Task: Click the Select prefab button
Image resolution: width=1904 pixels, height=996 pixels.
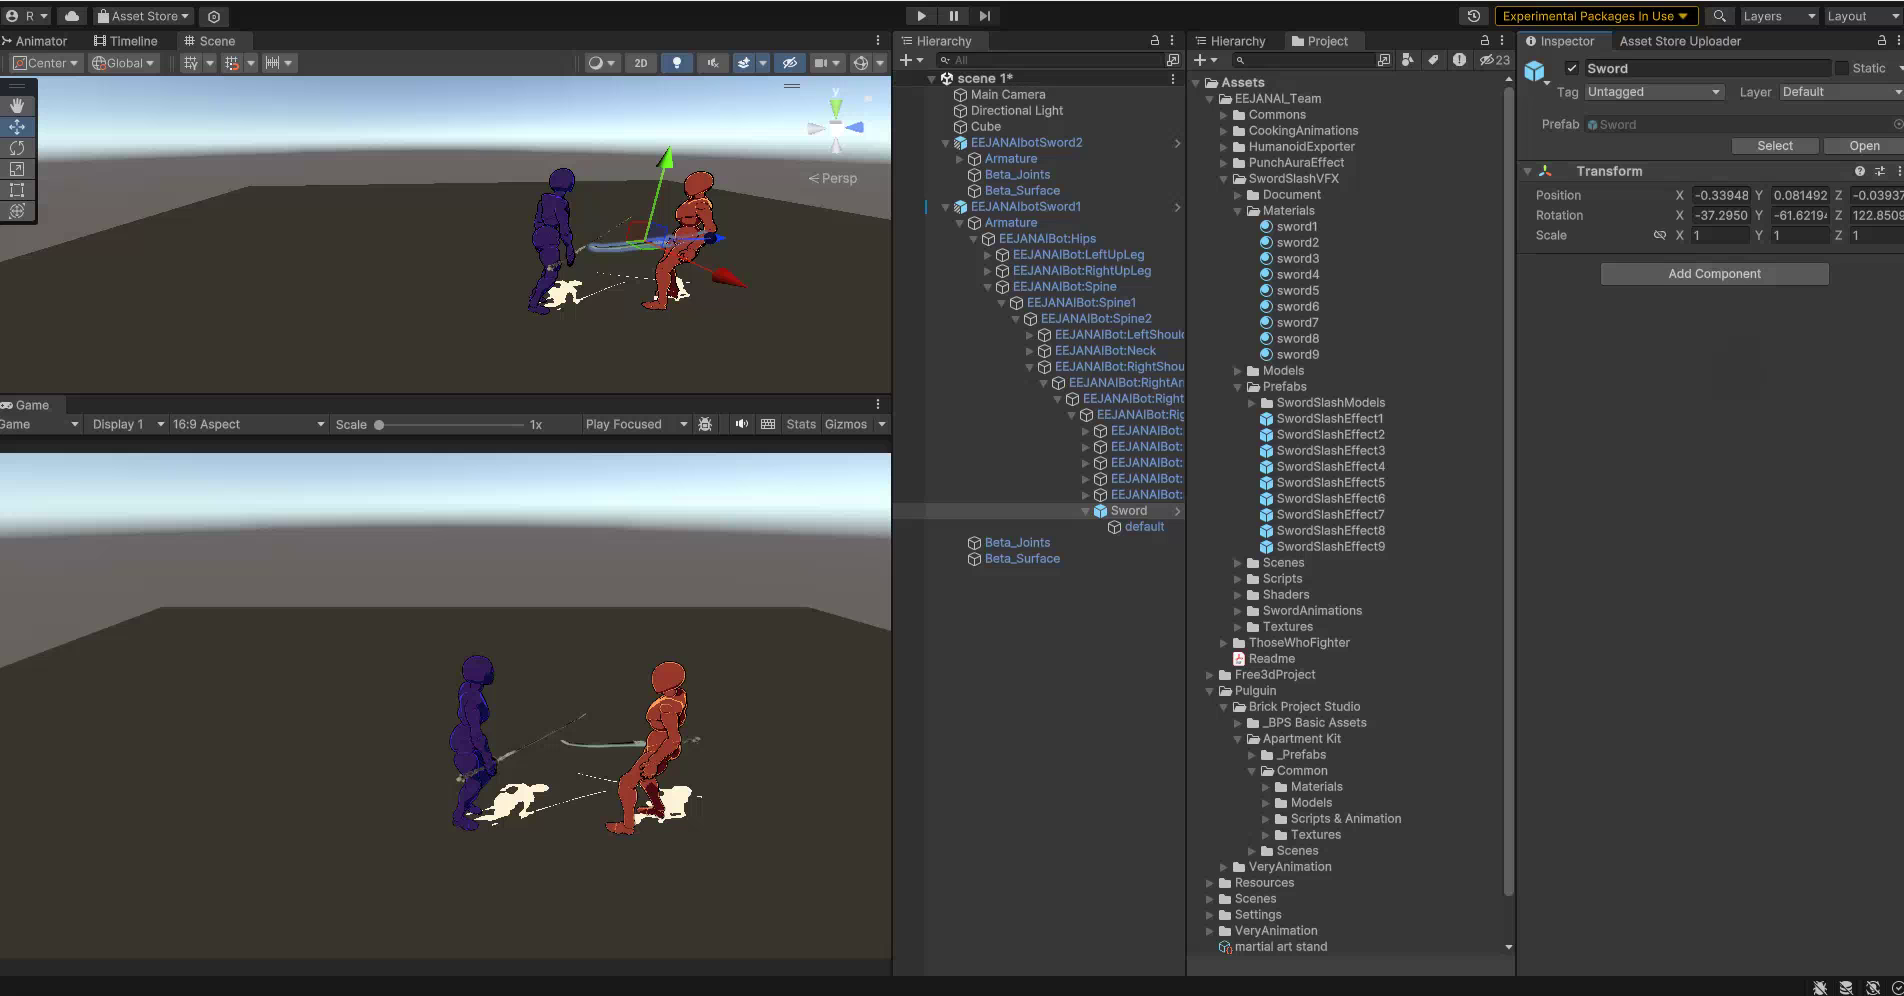Action: (x=1775, y=146)
